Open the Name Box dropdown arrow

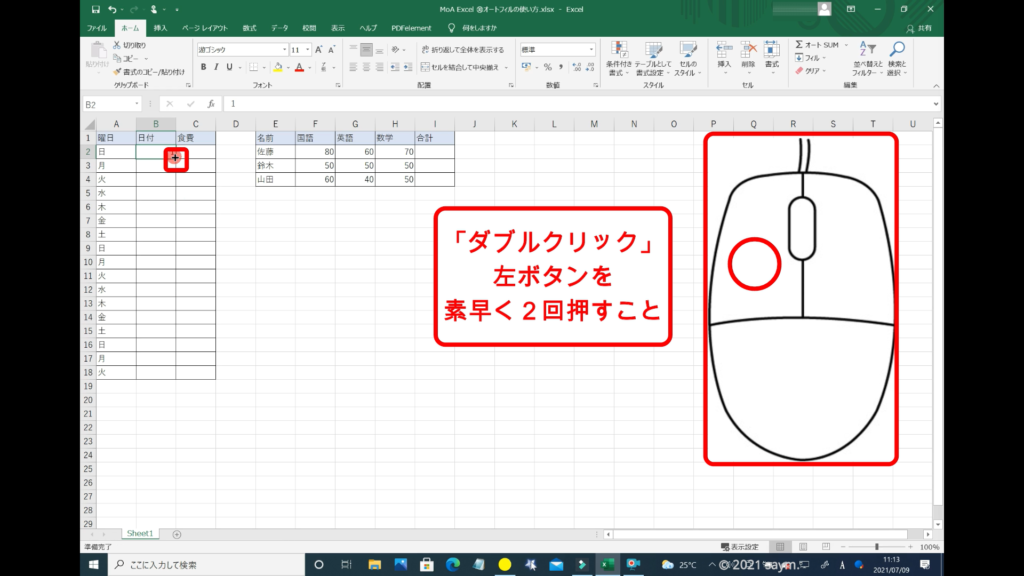pos(137,103)
